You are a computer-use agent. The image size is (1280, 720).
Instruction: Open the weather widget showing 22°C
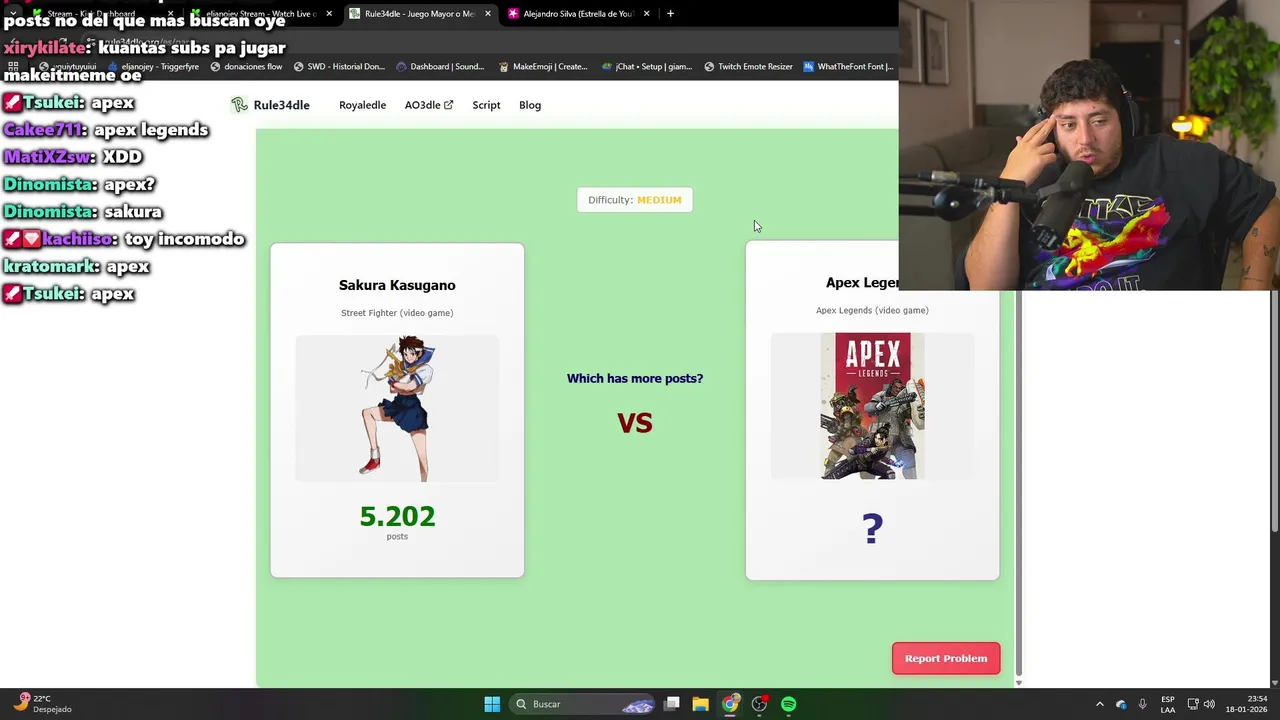[x=43, y=704]
